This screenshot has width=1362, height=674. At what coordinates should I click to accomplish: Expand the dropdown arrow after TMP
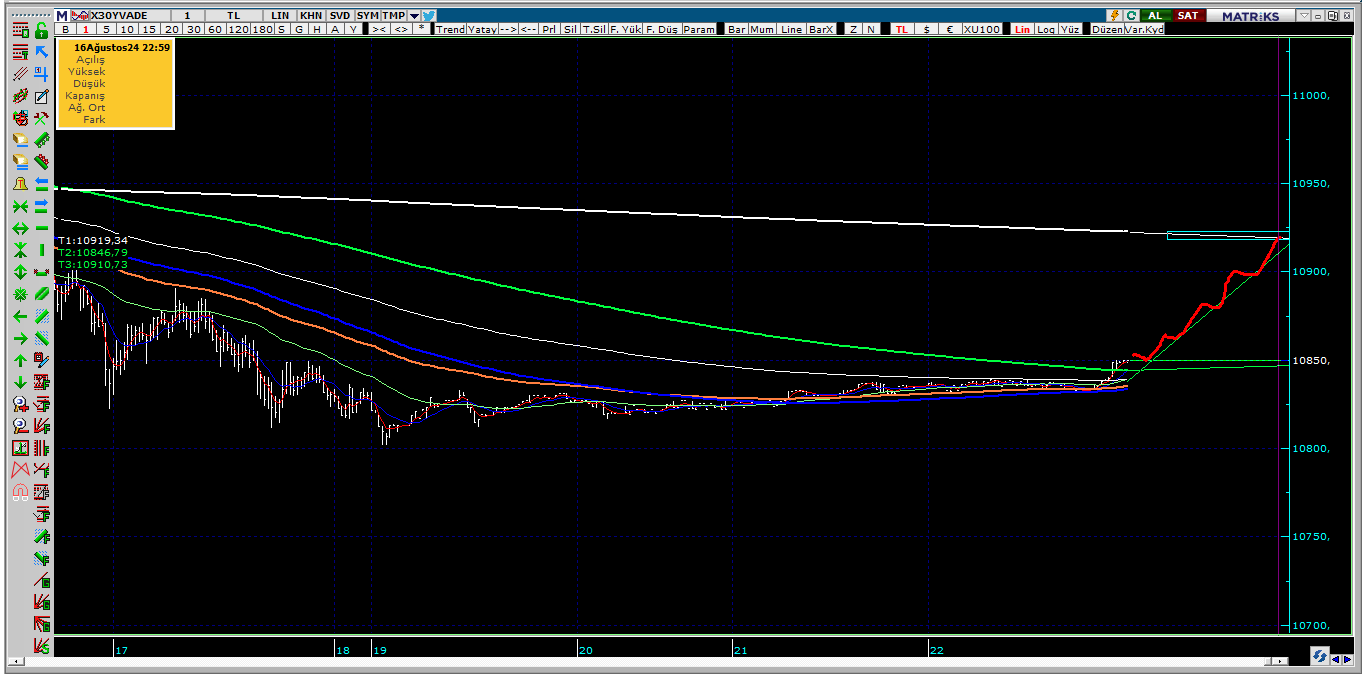[414, 16]
